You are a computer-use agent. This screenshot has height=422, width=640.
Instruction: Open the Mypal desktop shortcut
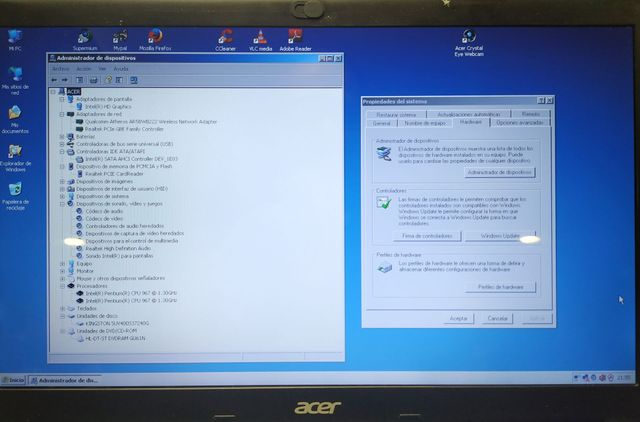(x=120, y=41)
